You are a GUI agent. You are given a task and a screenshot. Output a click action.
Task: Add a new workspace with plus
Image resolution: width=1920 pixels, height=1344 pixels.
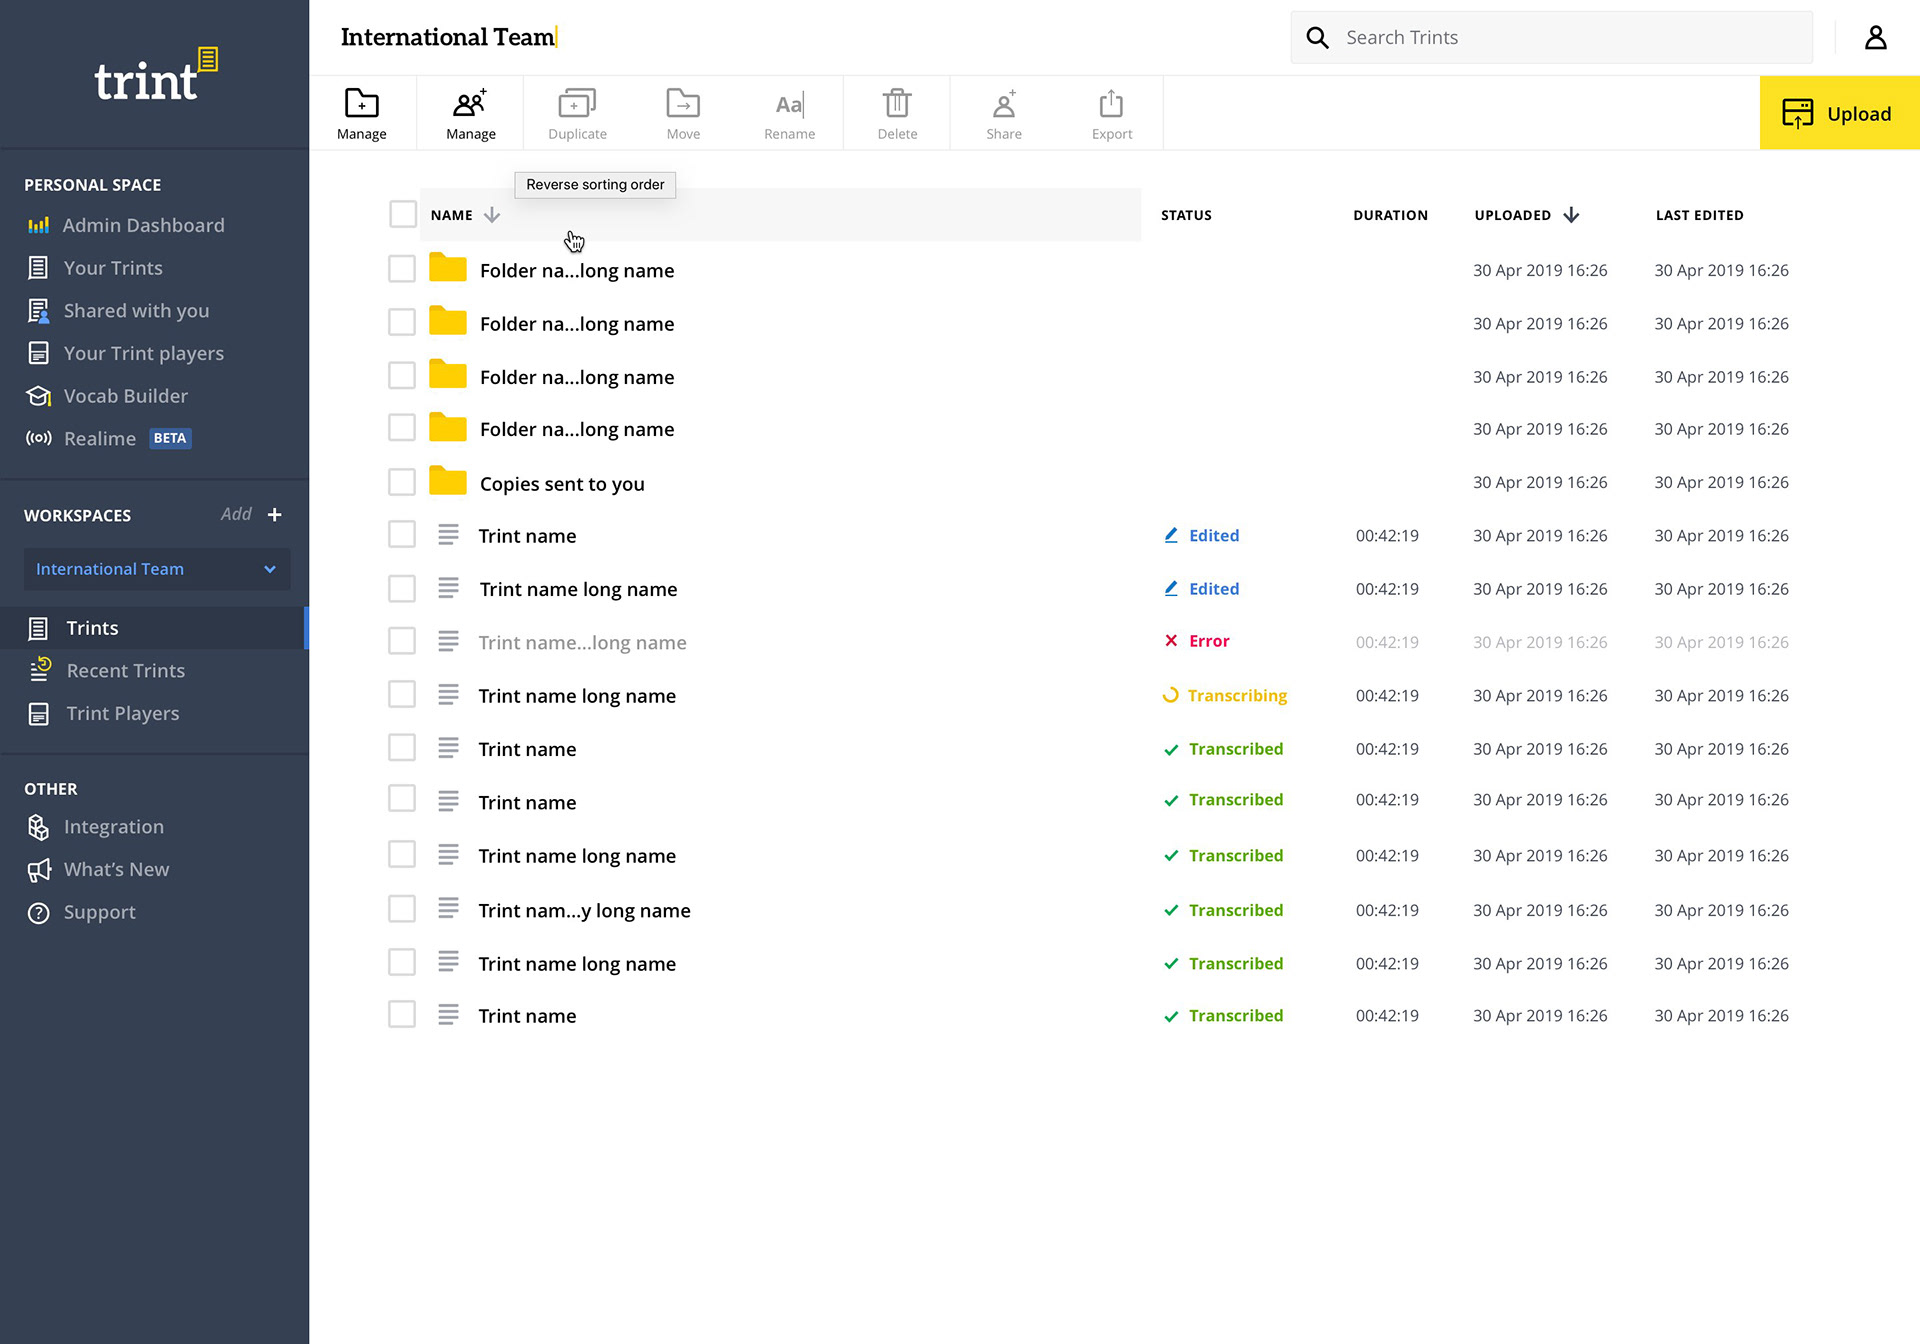[x=275, y=514]
